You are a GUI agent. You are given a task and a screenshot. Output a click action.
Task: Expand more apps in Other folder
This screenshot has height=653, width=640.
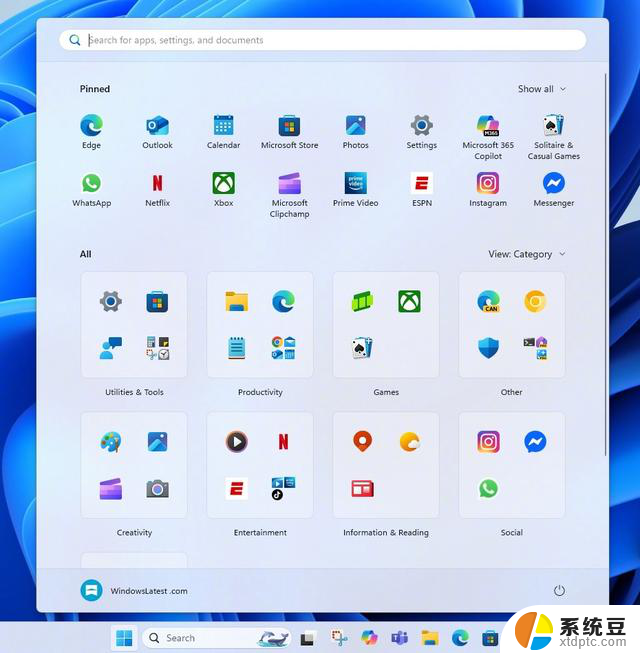pyautogui.click(x=535, y=348)
